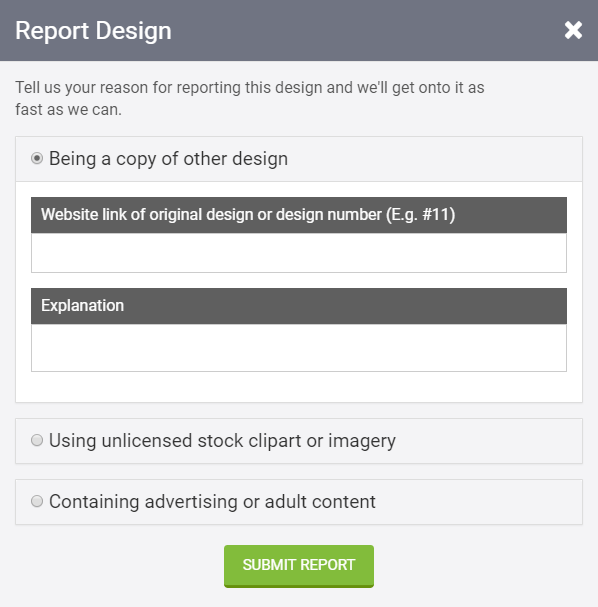
Task: Select the copy of other design radio
Action: (37, 158)
